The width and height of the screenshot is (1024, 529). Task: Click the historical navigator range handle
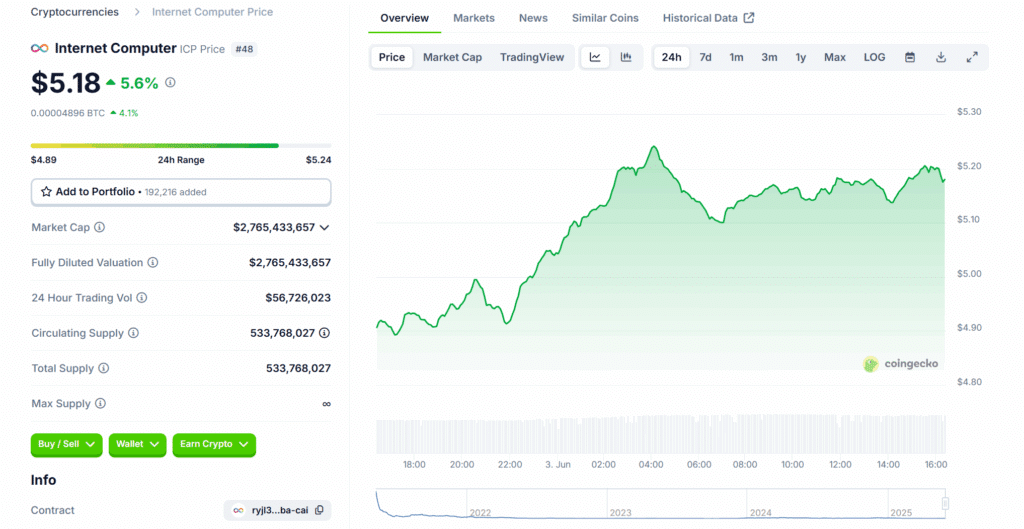945,504
